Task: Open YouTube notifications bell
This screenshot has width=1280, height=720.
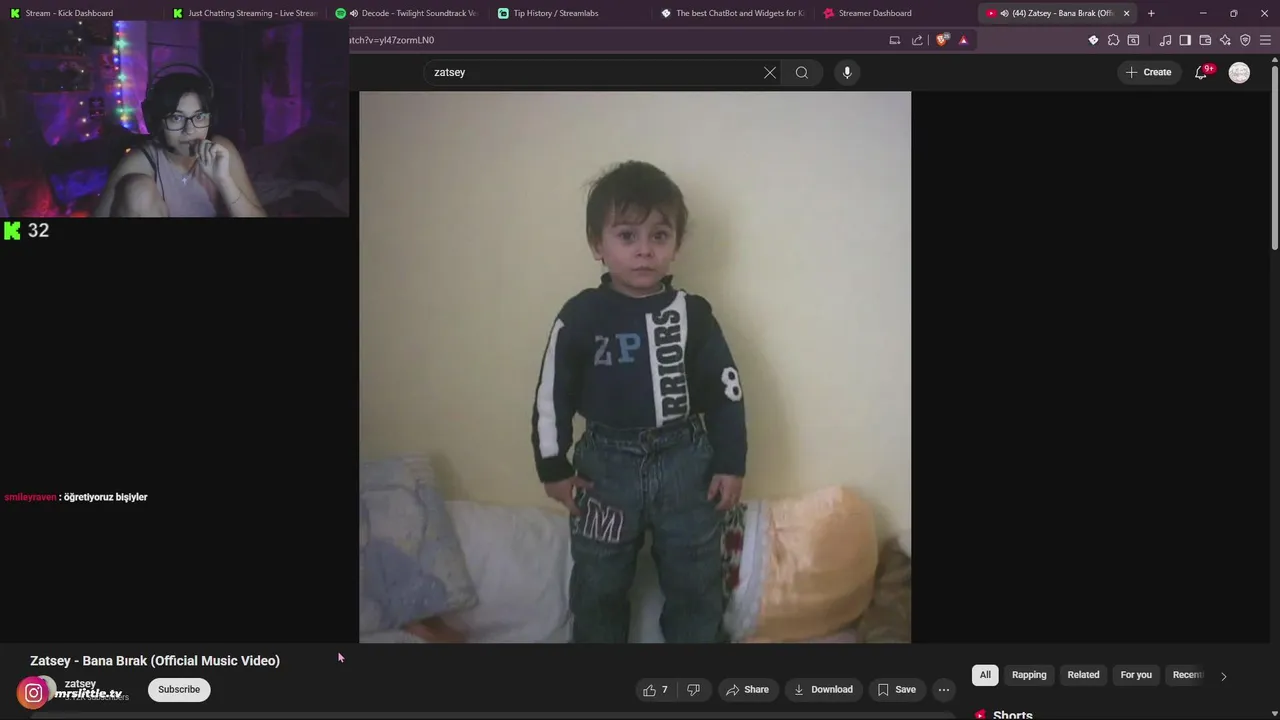Action: [x=1202, y=72]
